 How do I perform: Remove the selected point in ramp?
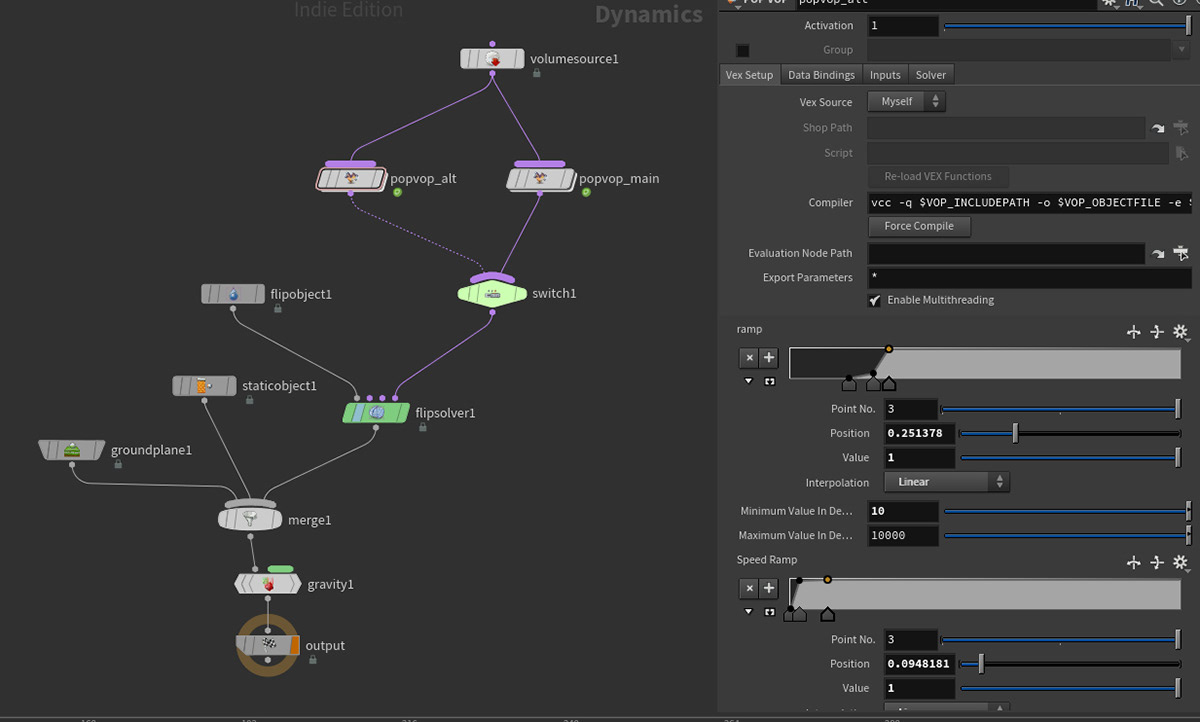pyautogui.click(x=749, y=358)
